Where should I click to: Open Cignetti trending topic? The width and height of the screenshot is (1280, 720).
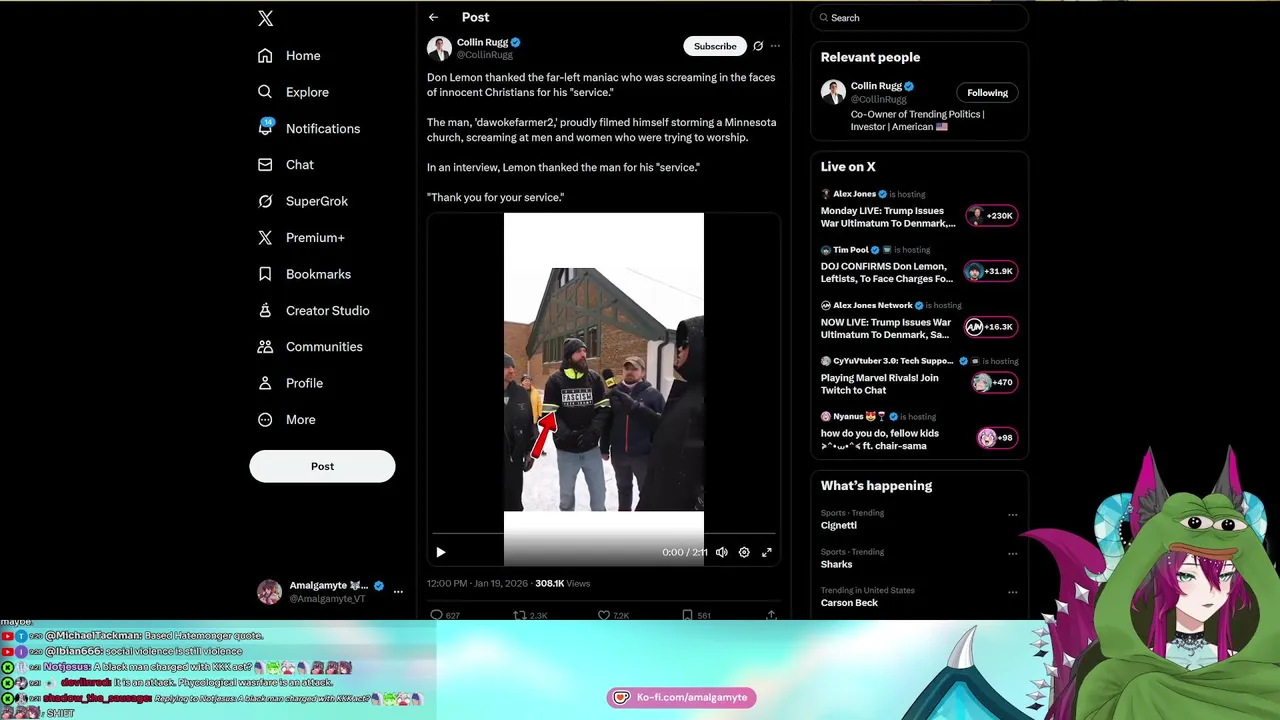tap(839, 525)
